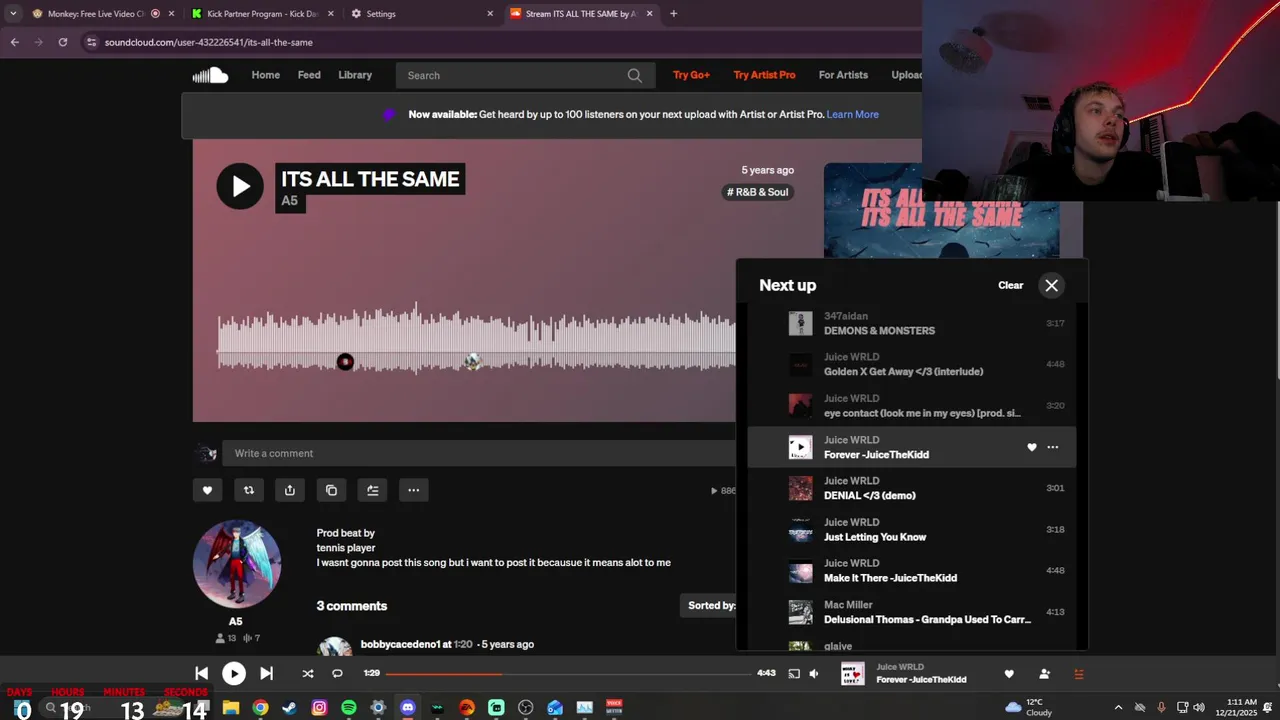Skip to previous track in player bar
Viewport: 1280px width, 720px height.
tap(201, 674)
